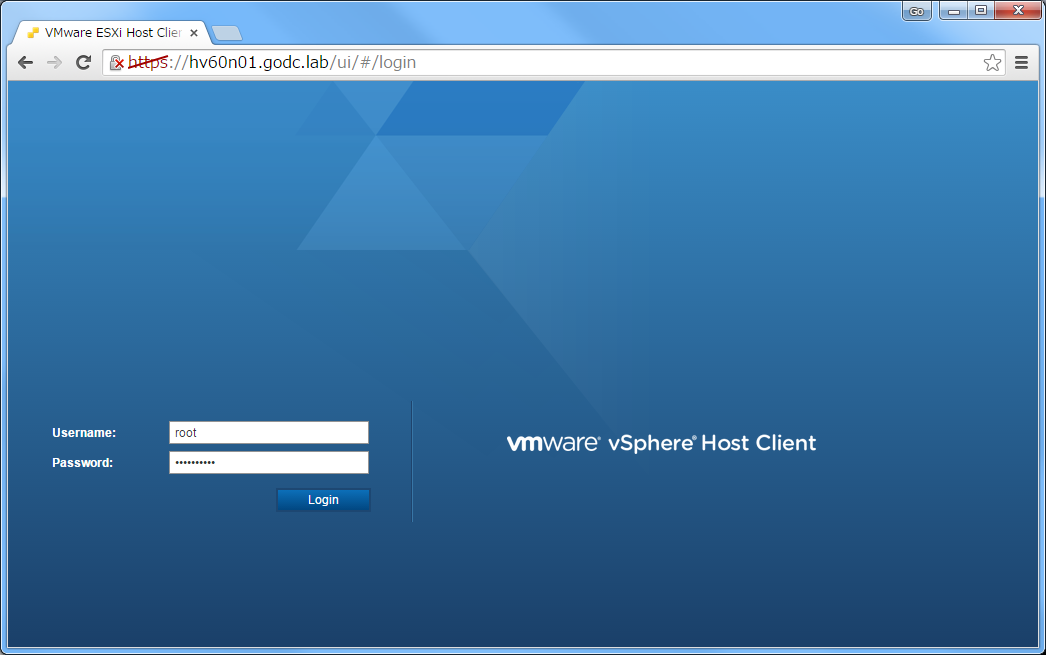Open a new browser tab
The image size is (1046, 655).
227,33
